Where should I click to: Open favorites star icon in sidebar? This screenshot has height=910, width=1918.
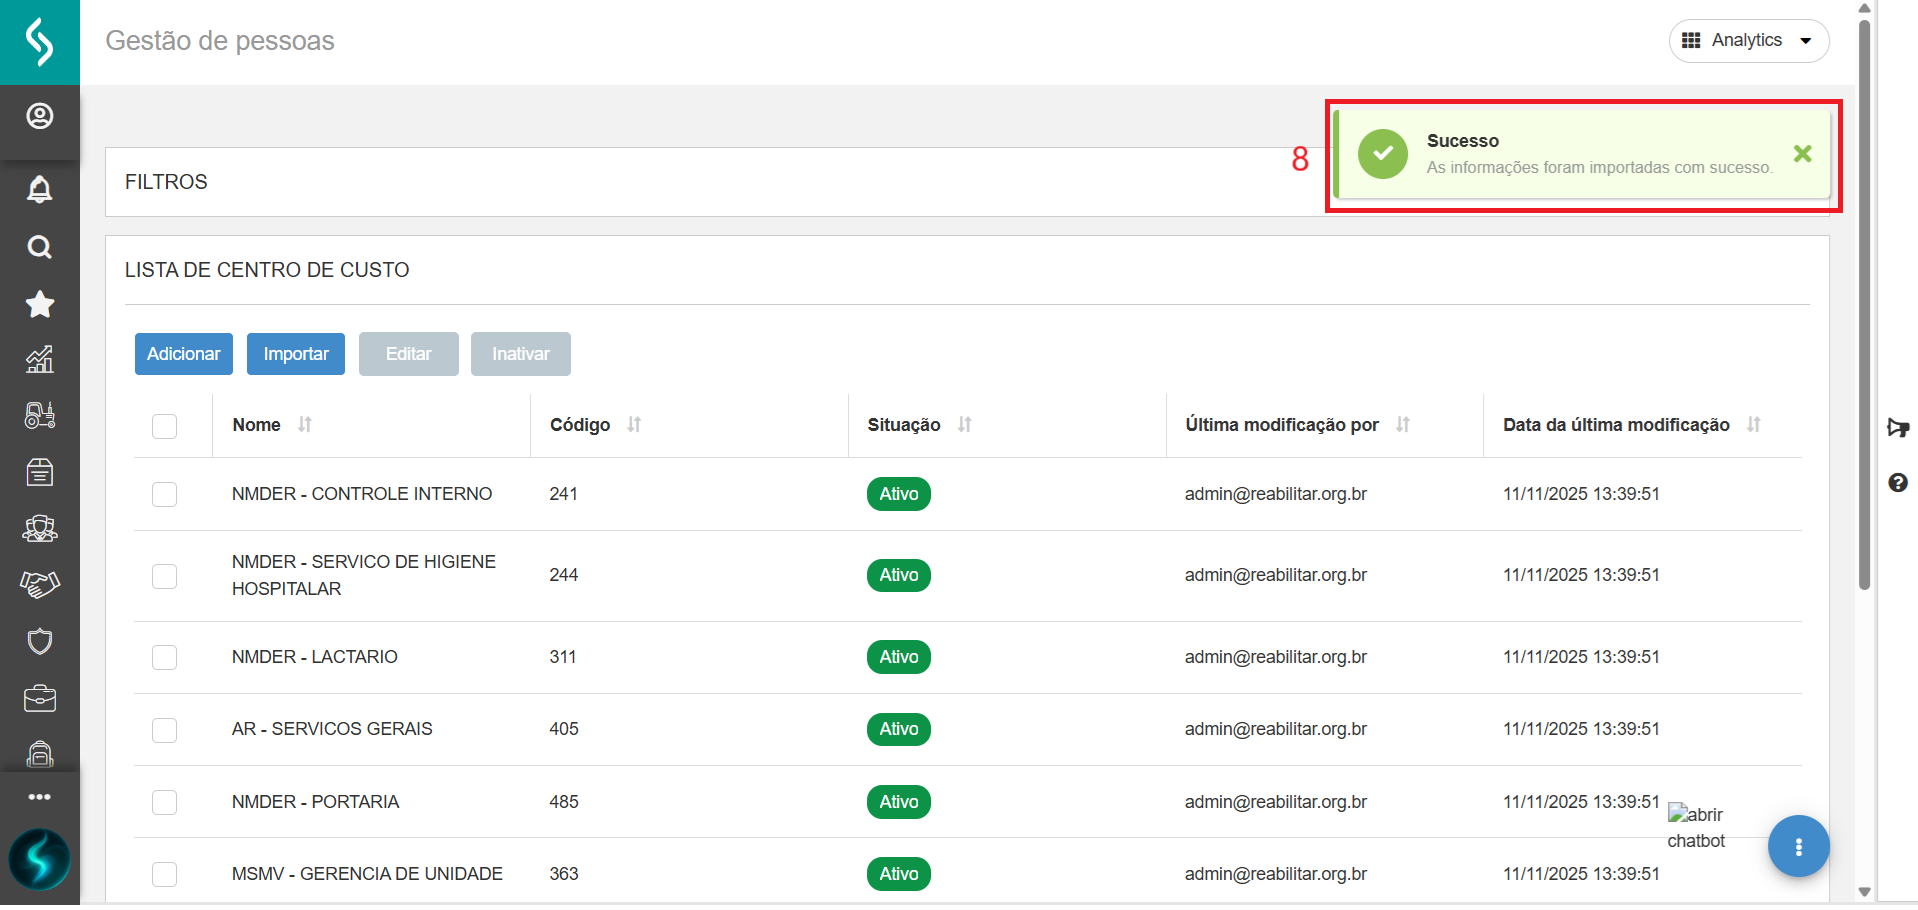point(40,304)
